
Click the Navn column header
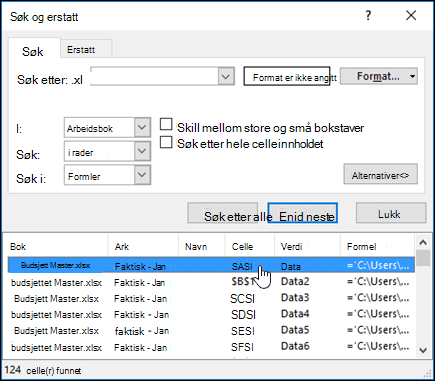(x=202, y=246)
